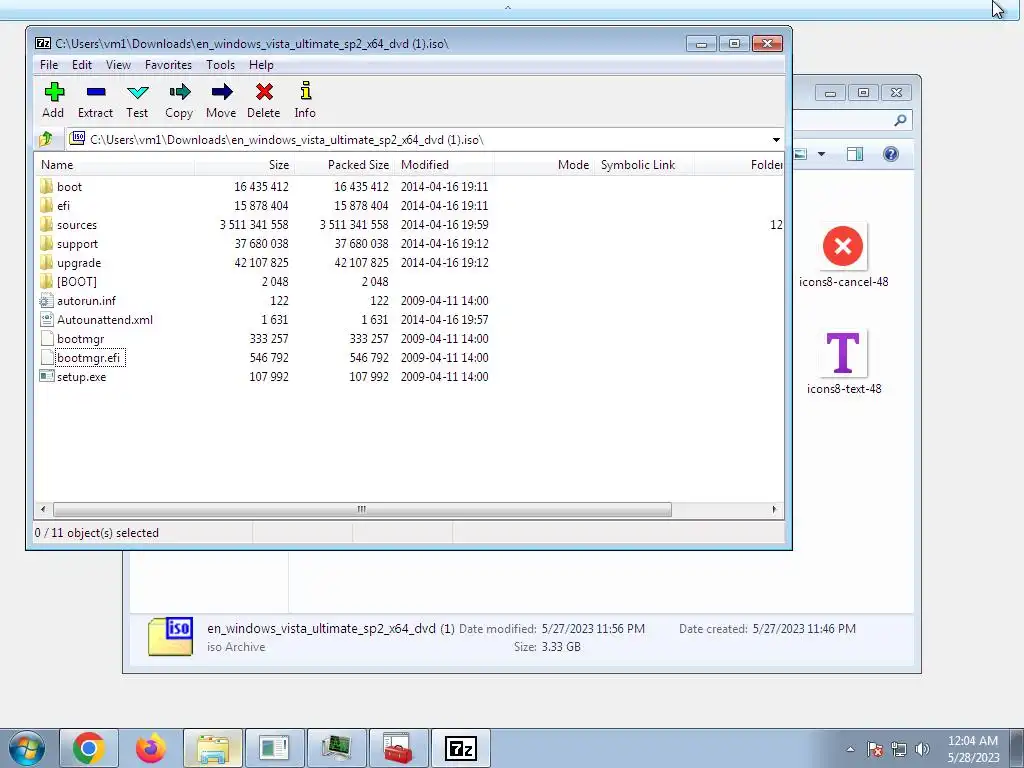Open the Edit menu

pos(82,65)
